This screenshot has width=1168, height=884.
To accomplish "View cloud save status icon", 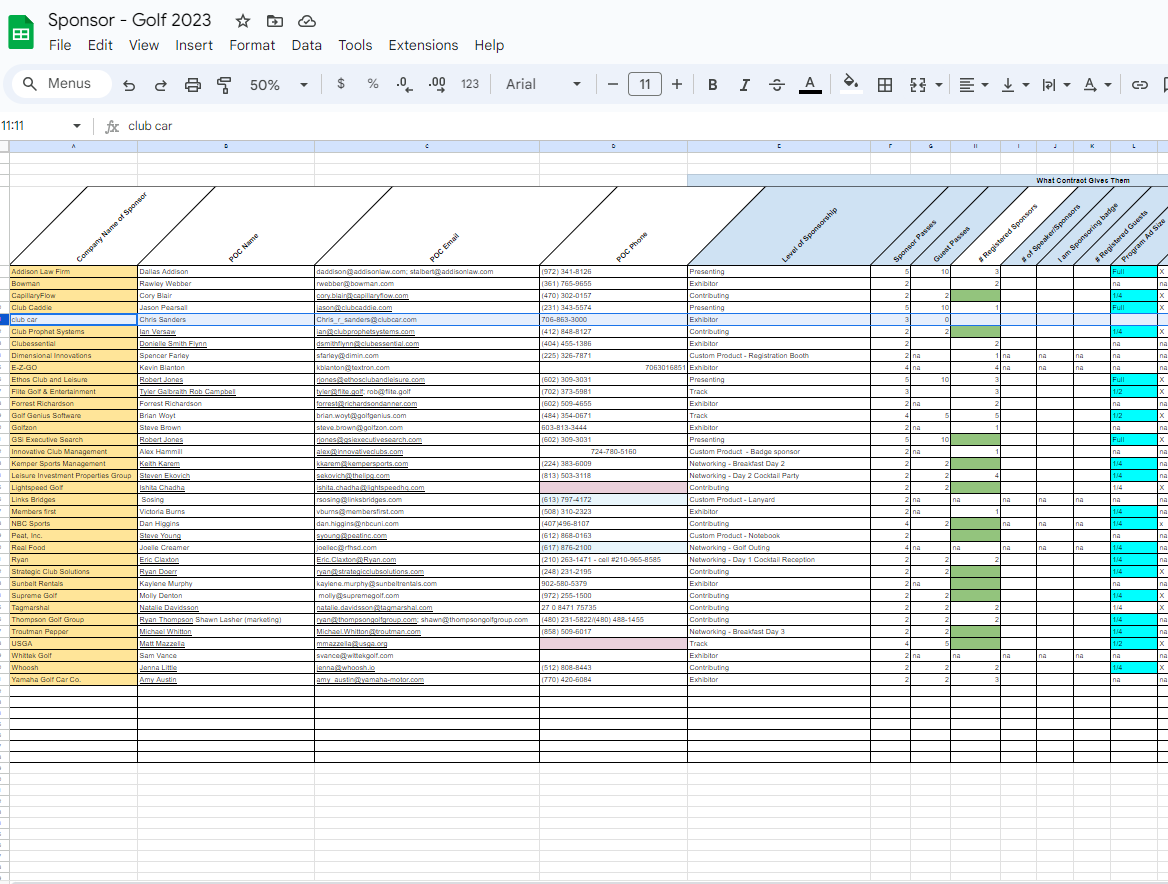I will pos(306,21).
